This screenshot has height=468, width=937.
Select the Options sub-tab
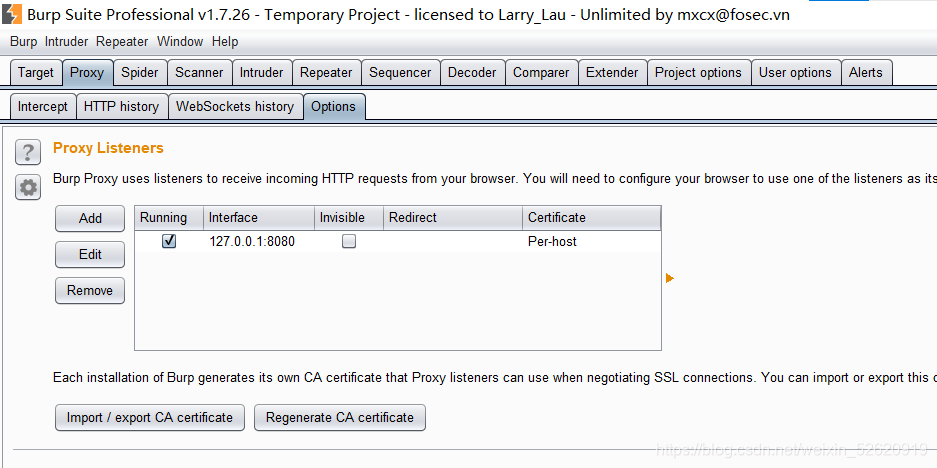pyautogui.click(x=333, y=106)
